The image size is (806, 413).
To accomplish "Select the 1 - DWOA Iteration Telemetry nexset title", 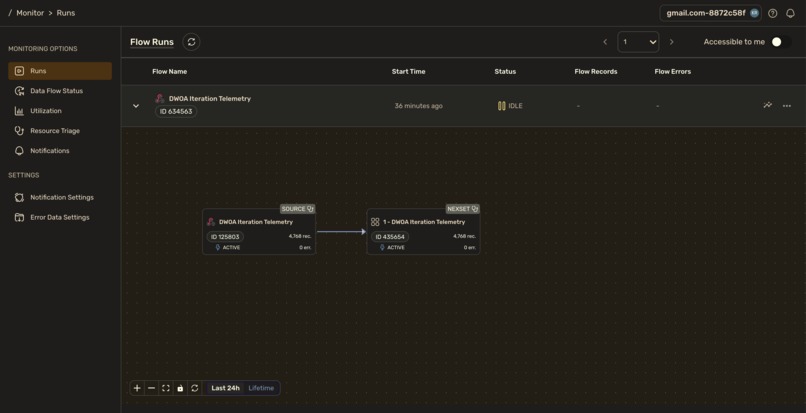I will pos(424,222).
